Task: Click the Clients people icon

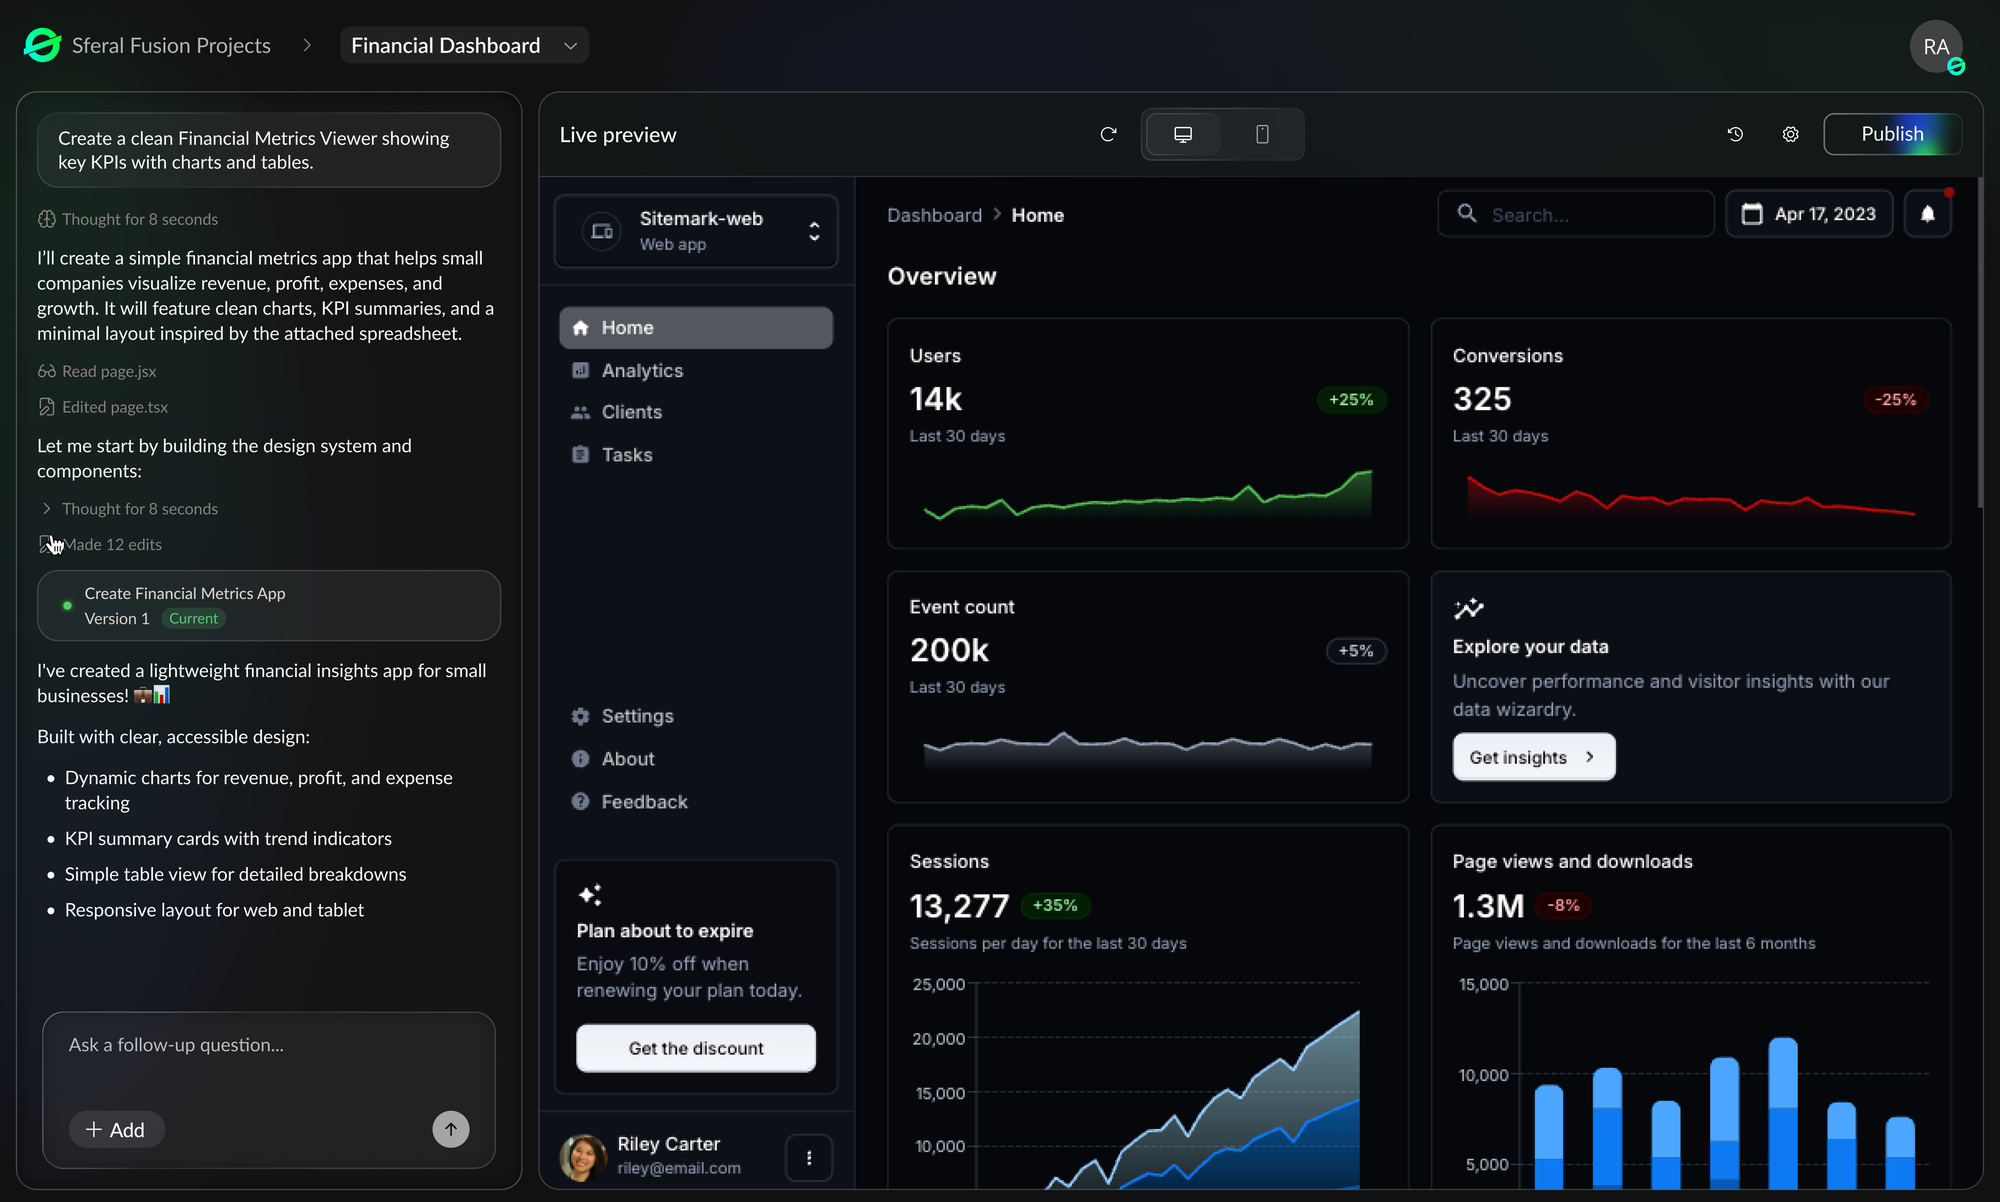Action: pyautogui.click(x=580, y=412)
